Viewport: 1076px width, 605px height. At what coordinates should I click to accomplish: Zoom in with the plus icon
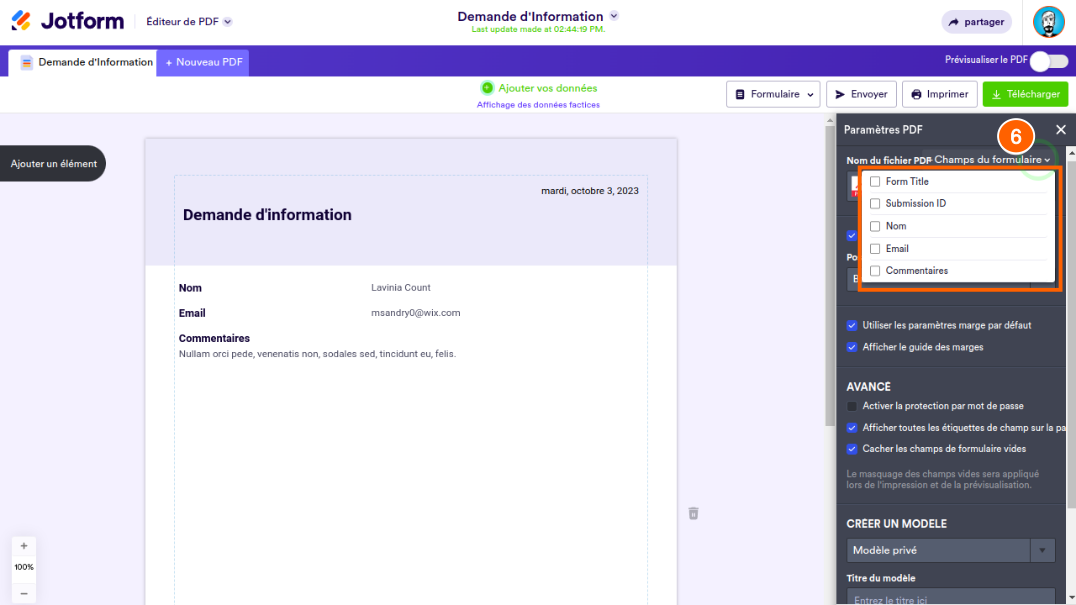(24, 546)
